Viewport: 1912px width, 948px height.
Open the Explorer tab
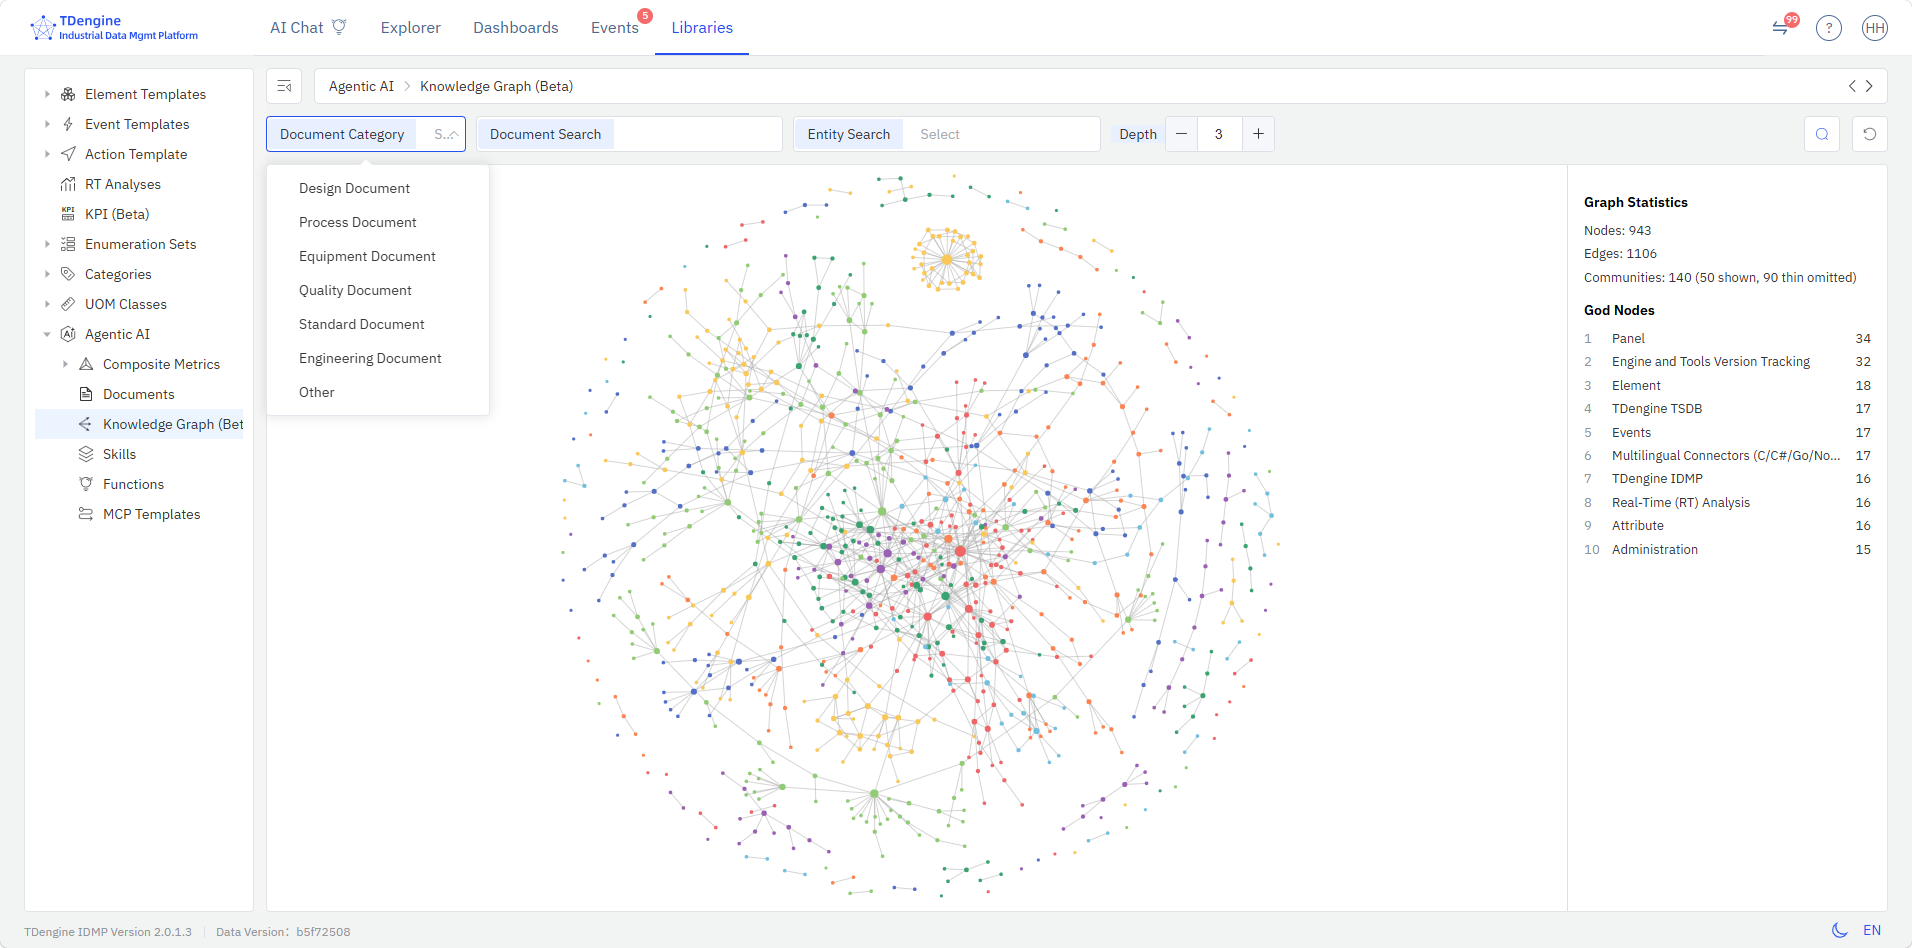(x=410, y=27)
